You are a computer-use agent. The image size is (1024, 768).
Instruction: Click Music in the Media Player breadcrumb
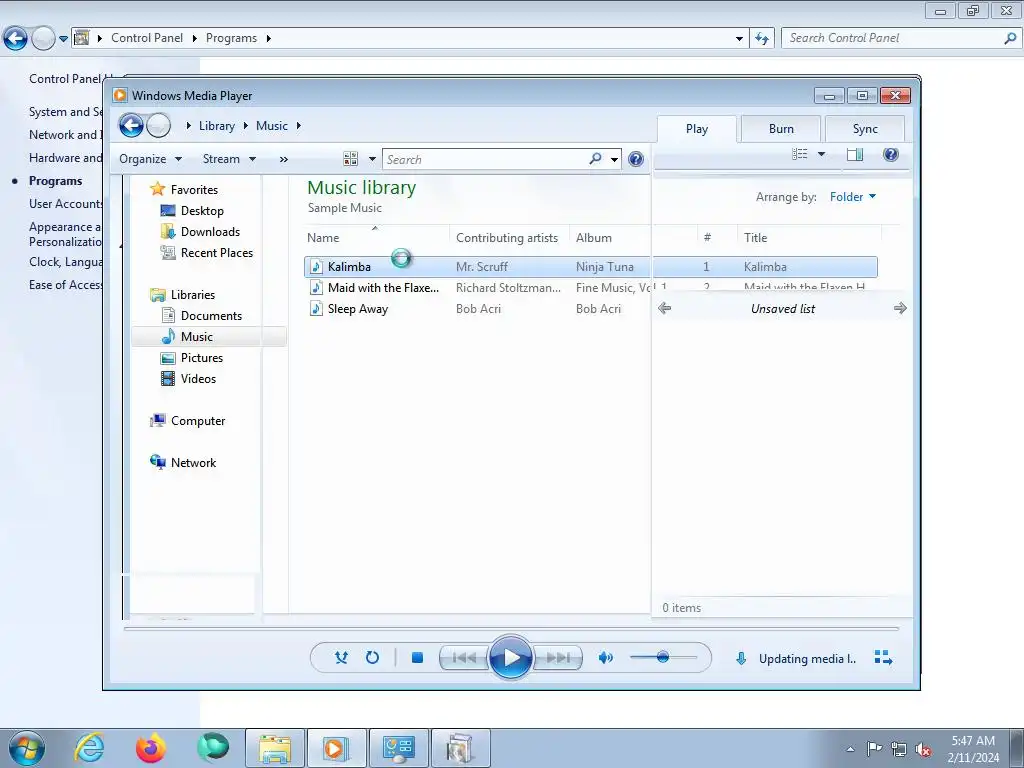tap(272, 126)
